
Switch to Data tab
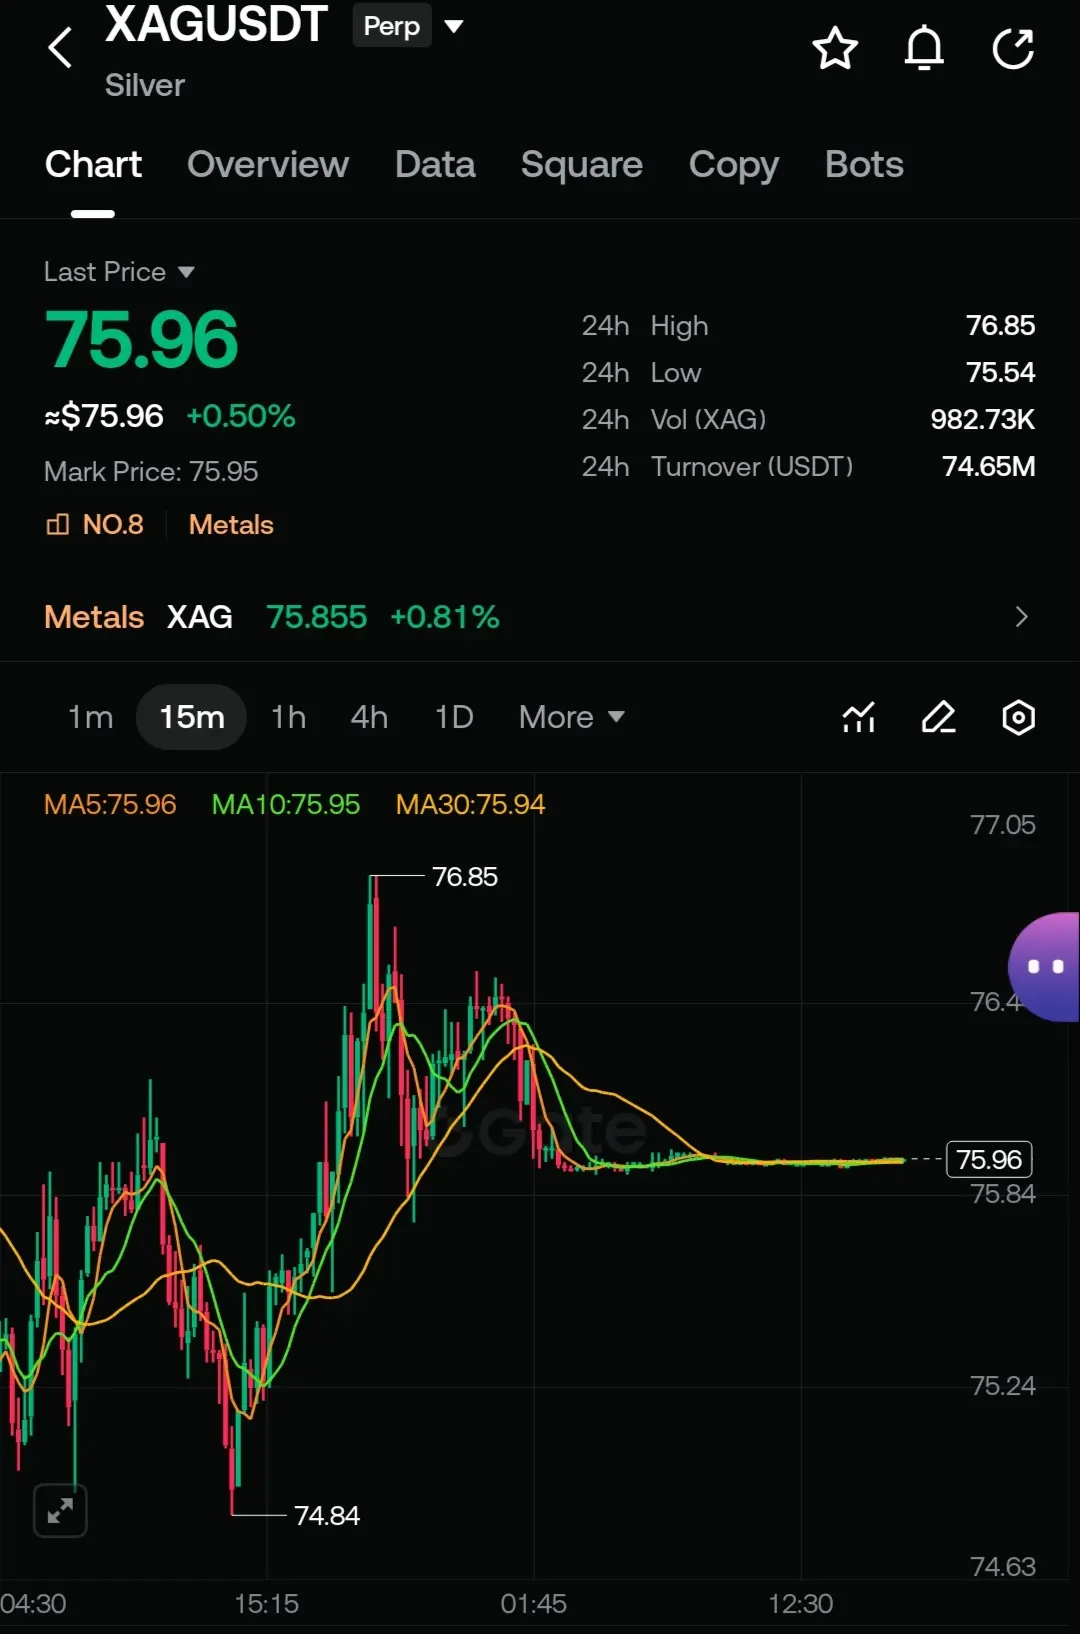(435, 164)
